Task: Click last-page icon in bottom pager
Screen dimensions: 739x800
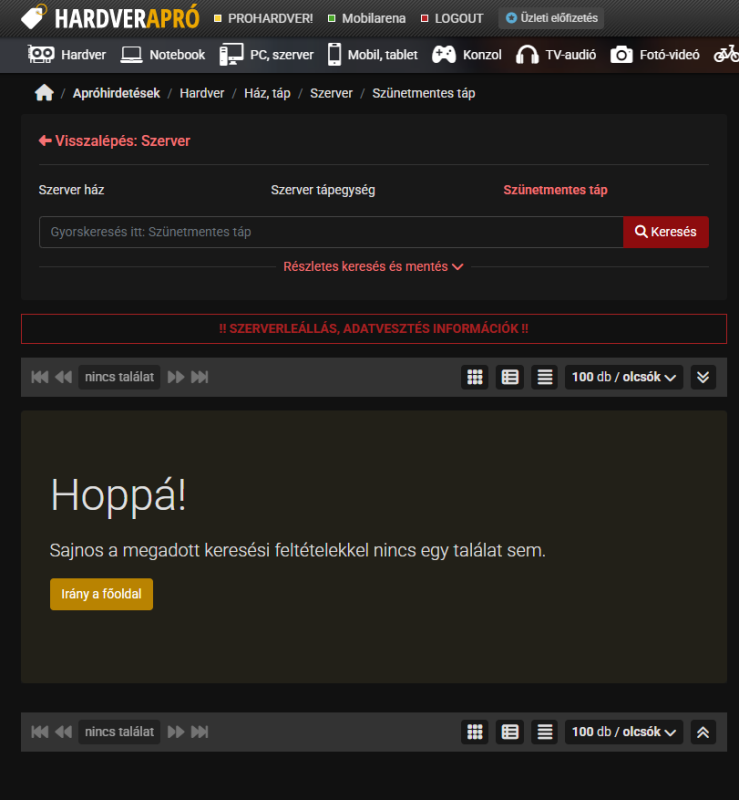Action: tap(200, 732)
